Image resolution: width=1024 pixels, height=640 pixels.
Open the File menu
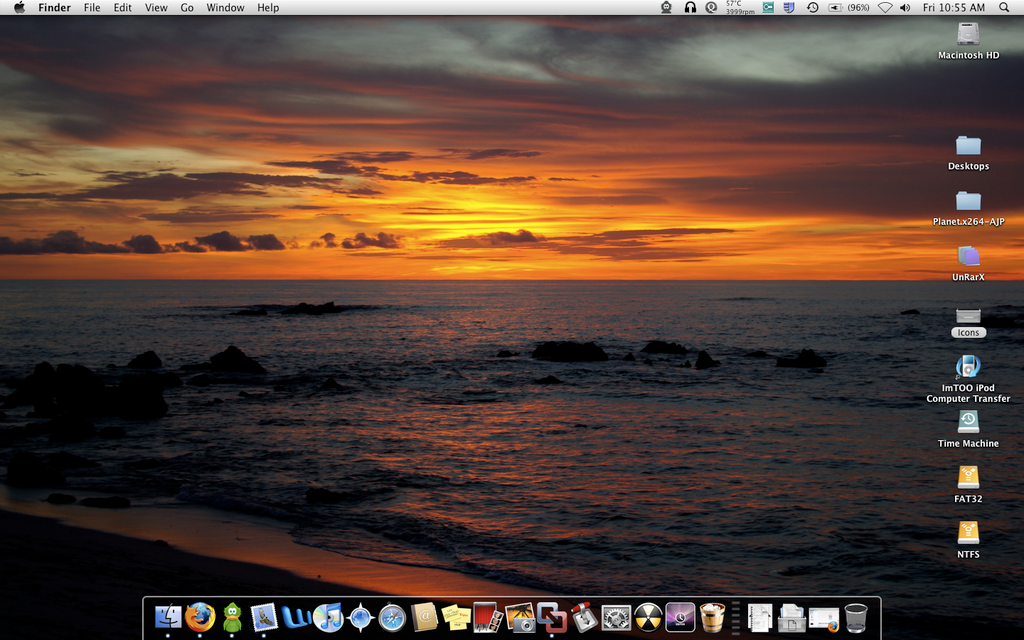tap(92, 8)
